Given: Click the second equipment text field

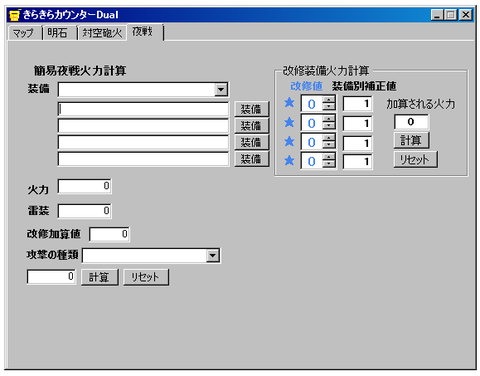Looking at the screenshot, I should click(143, 126).
